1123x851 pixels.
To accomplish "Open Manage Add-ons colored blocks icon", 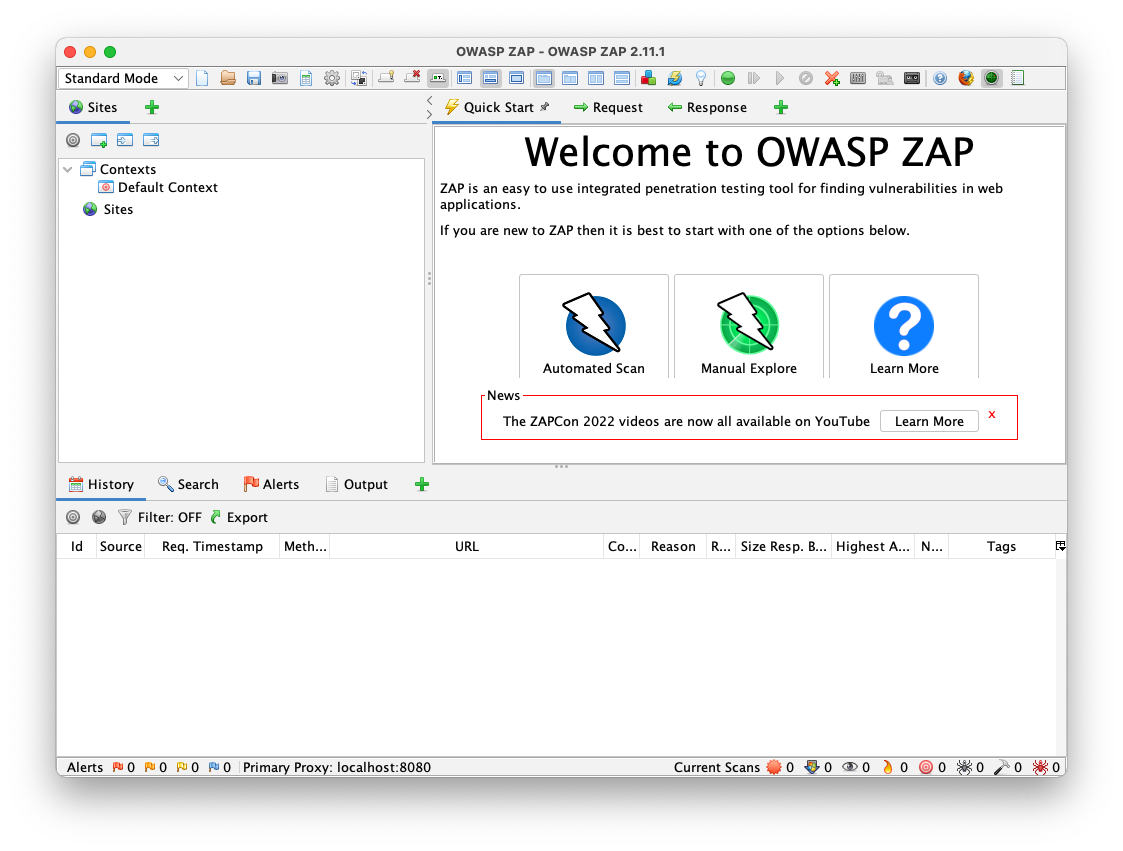I will pos(649,78).
